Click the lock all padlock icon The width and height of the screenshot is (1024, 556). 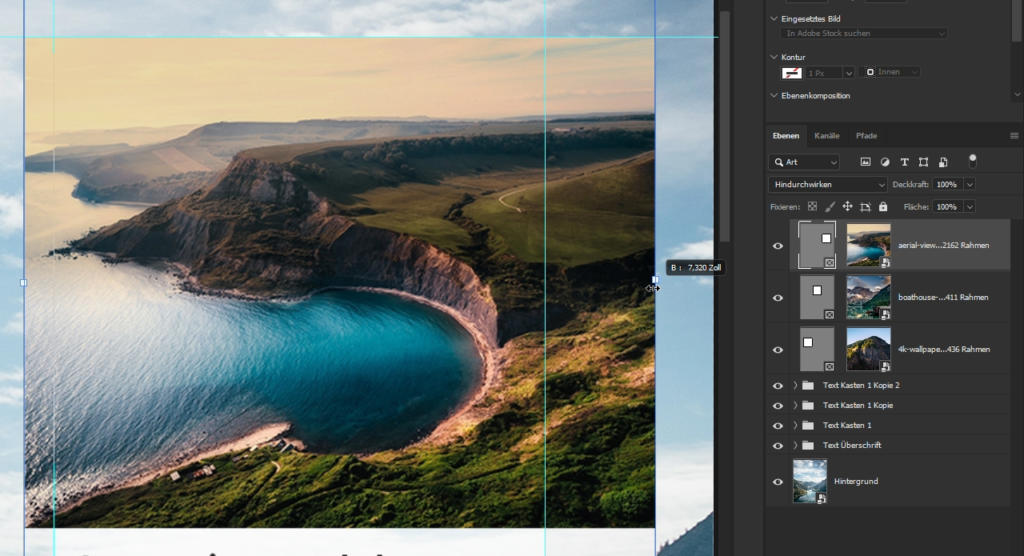(x=883, y=206)
